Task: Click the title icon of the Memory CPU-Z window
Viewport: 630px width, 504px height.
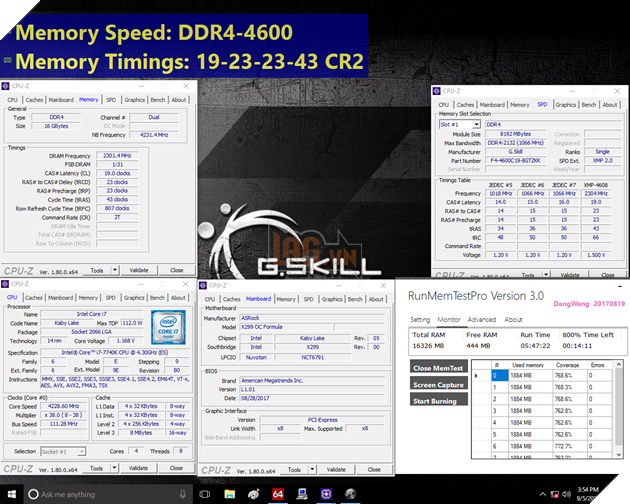Action: [5, 86]
